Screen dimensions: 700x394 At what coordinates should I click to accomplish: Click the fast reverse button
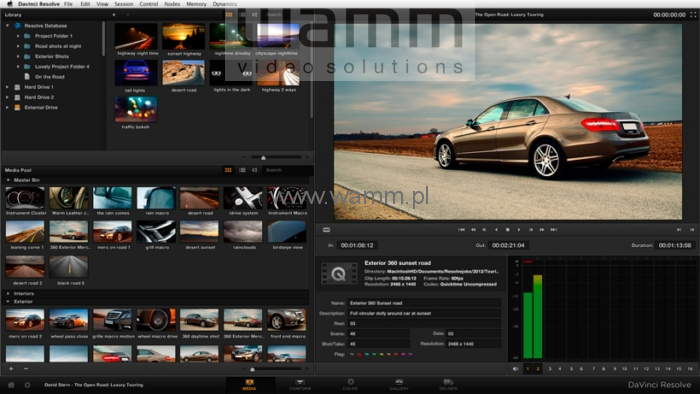click(473, 230)
